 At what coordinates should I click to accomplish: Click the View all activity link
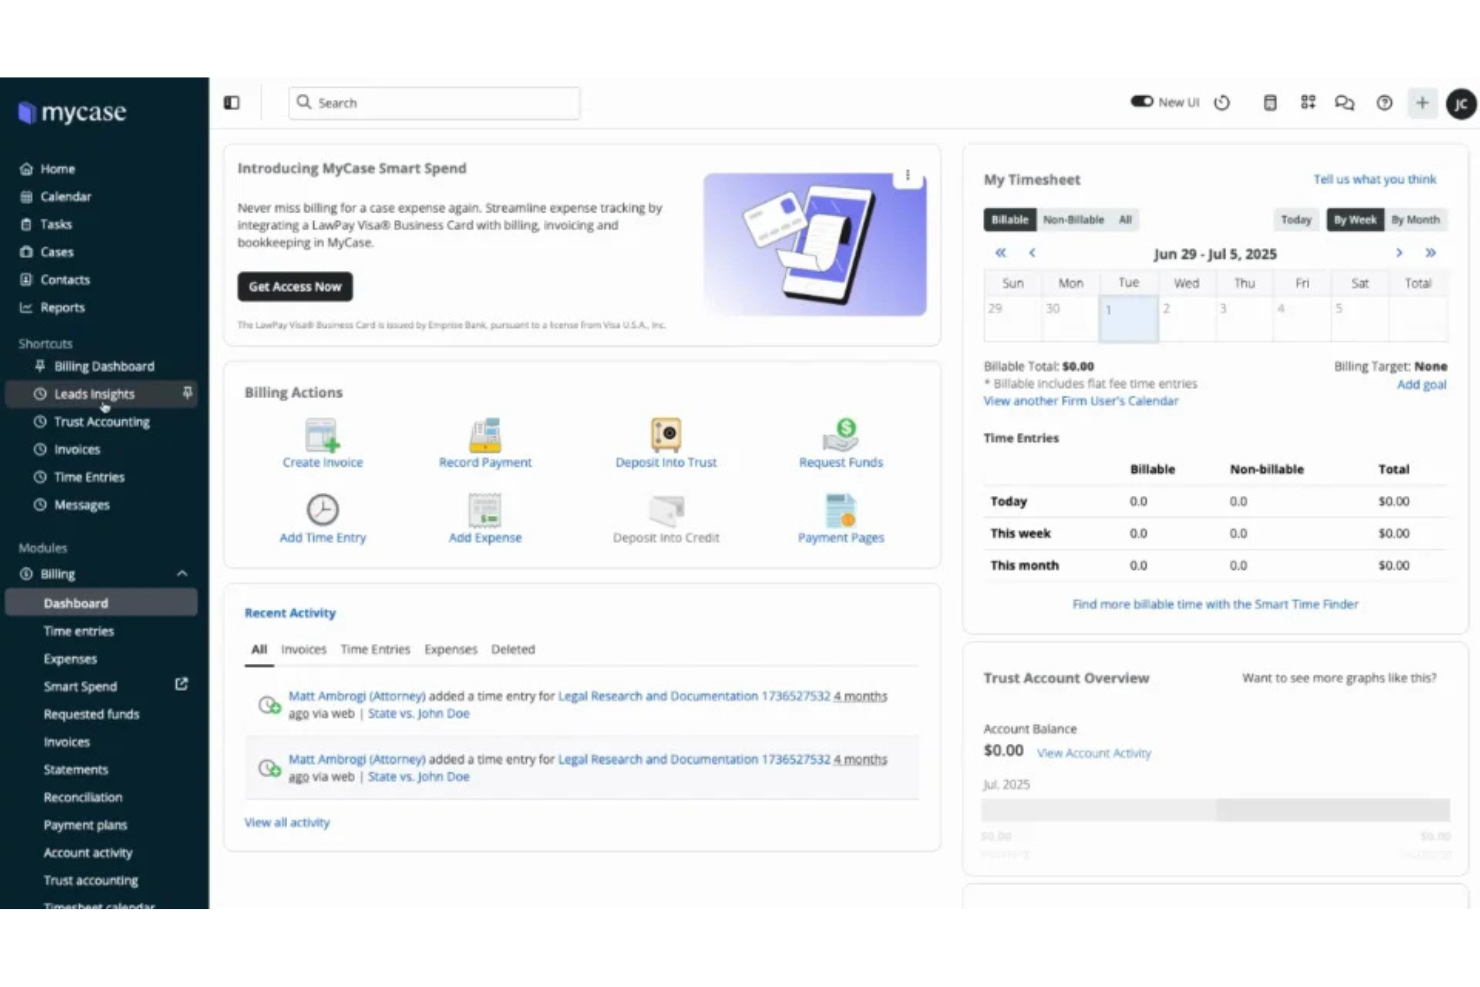tap(287, 823)
